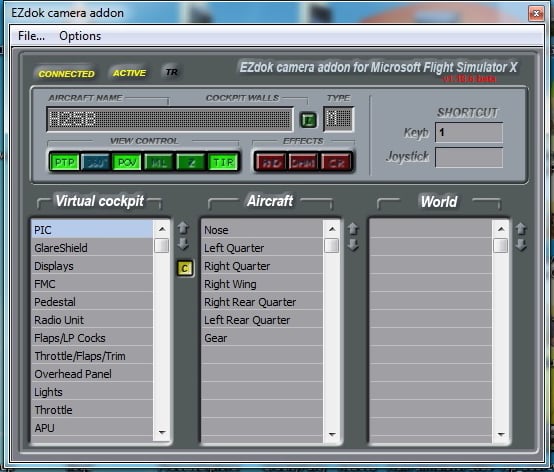Click the ACTIVE status indicator

click(x=129, y=73)
